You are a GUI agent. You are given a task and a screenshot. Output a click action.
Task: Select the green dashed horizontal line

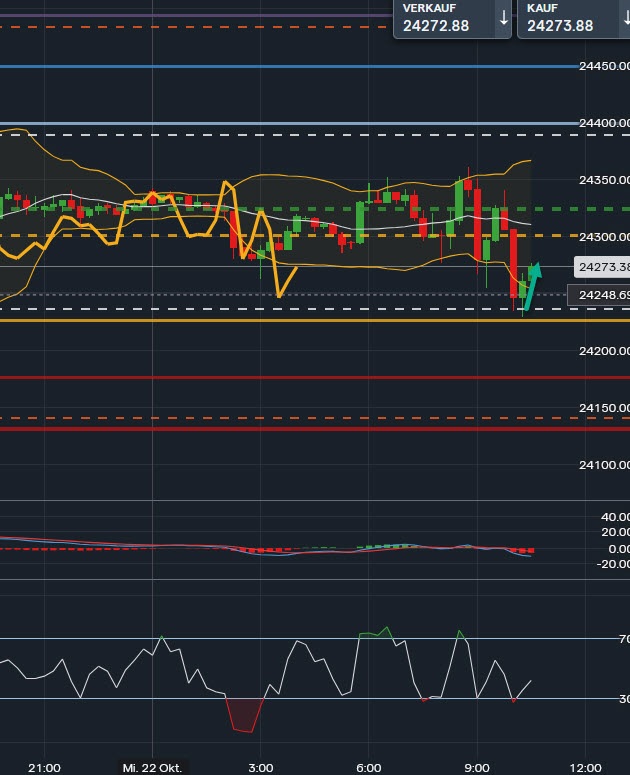(400, 209)
